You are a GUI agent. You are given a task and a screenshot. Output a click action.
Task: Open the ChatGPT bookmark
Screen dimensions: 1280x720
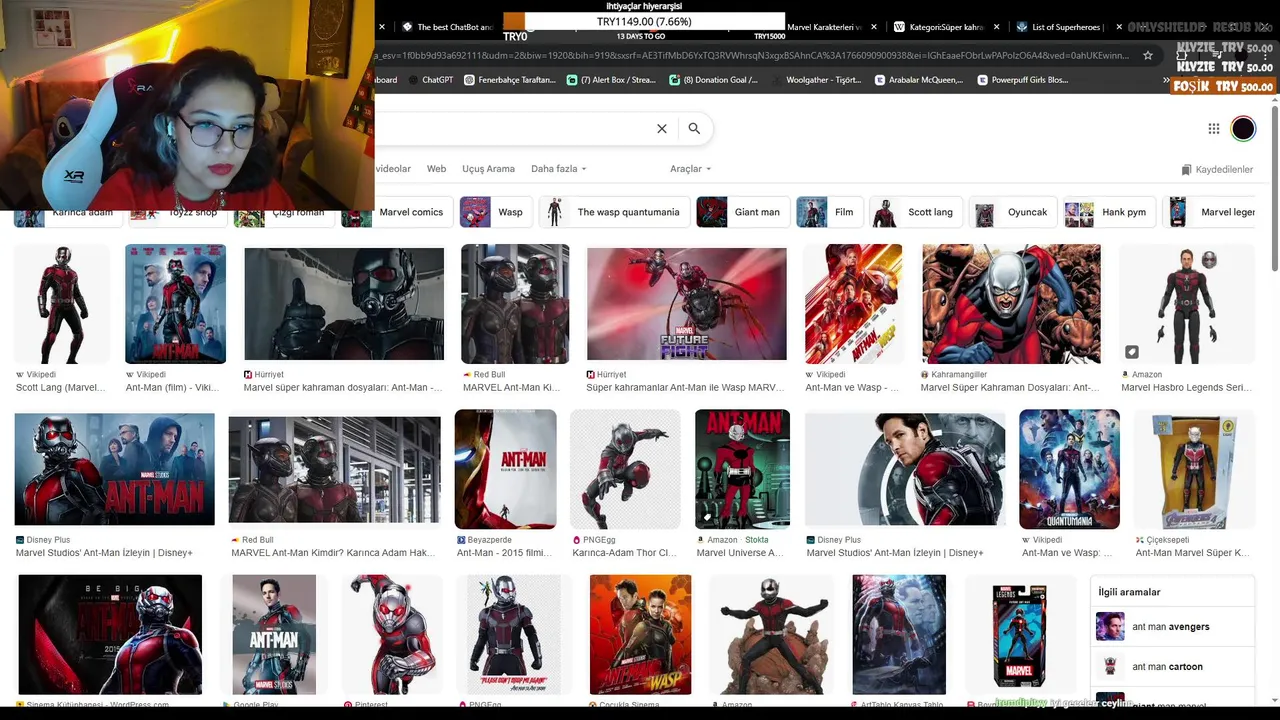430,80
